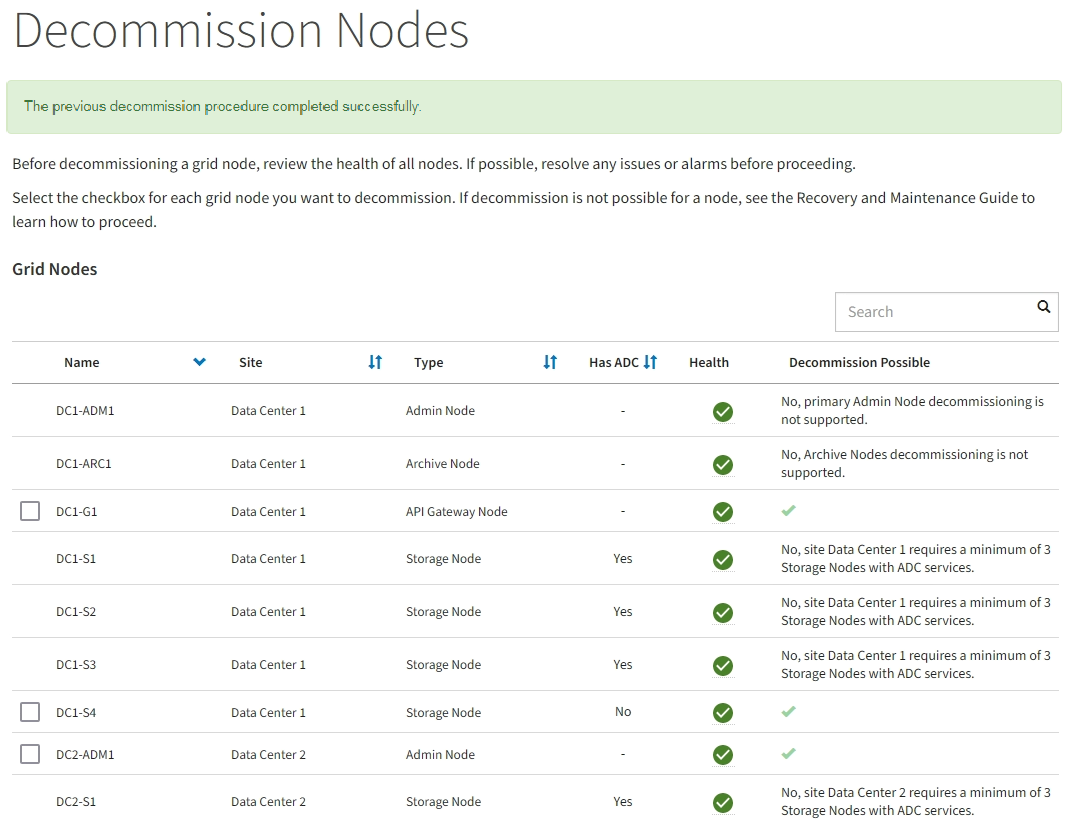Select the DC1-G1 node checkbox
The image size is (1072, 827).
coord(30,512)
